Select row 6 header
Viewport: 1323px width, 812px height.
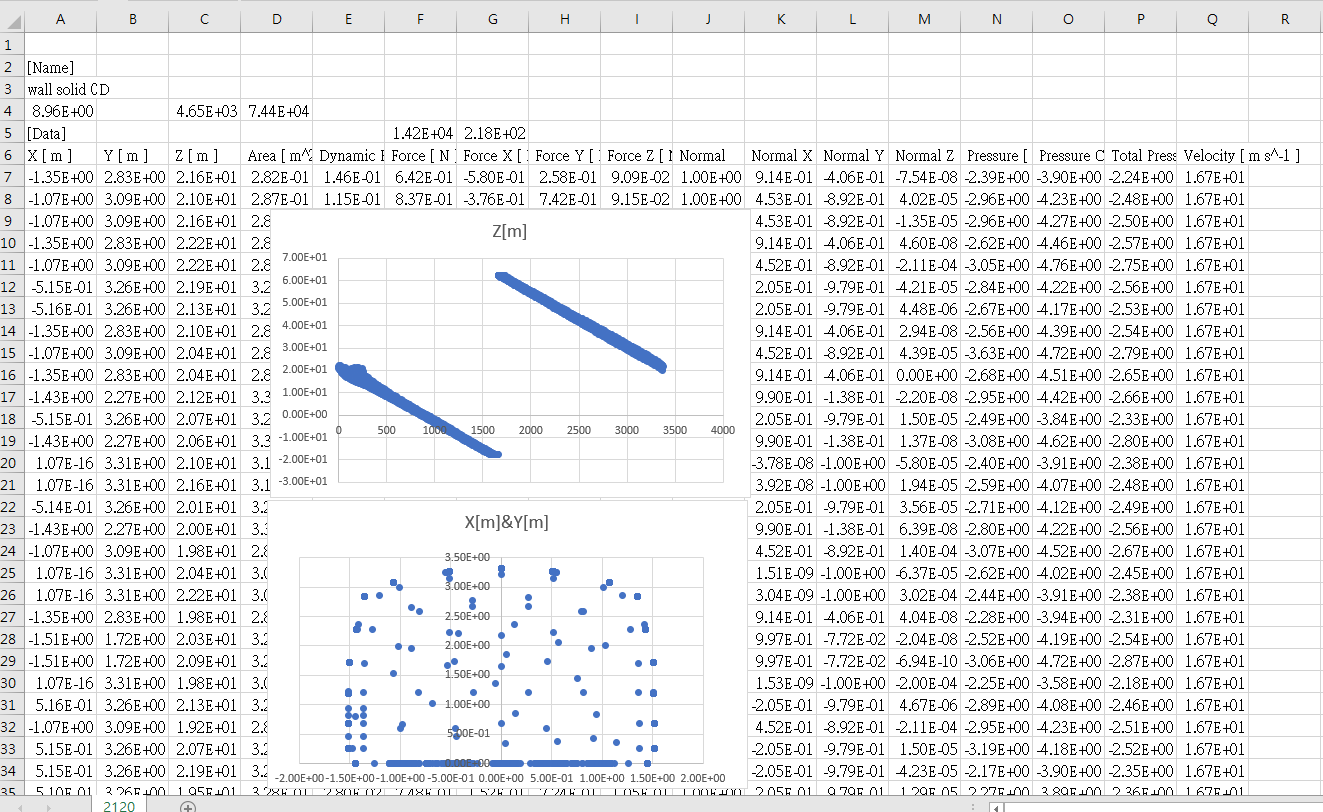point(11,155)
